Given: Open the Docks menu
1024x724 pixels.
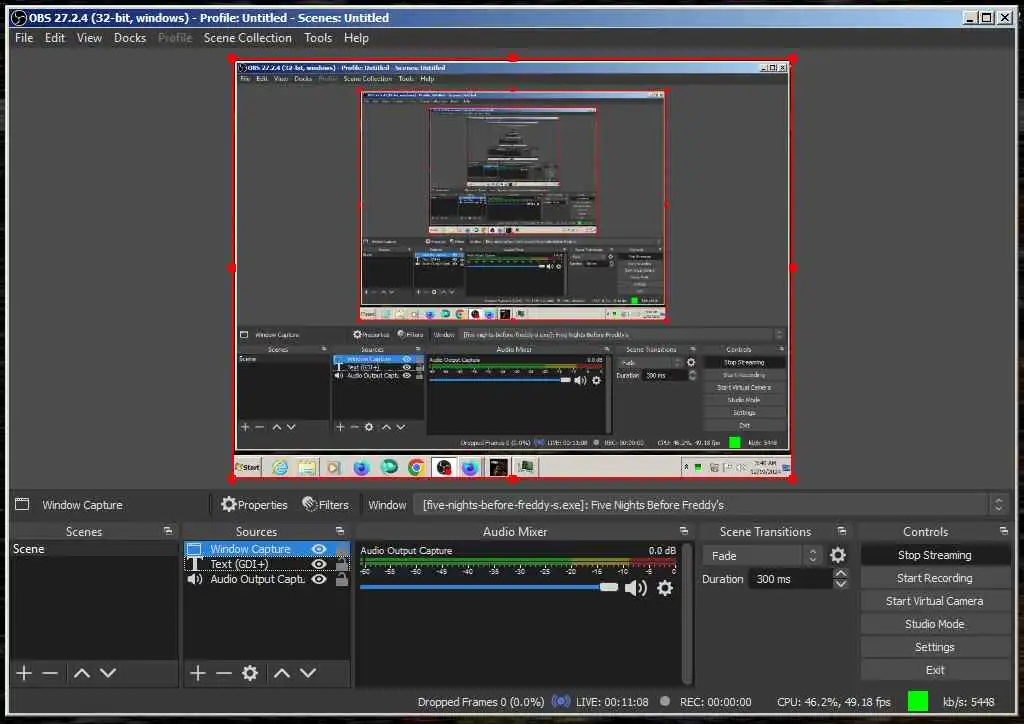Looking at the screenshot, I should (x=130, y=38).
